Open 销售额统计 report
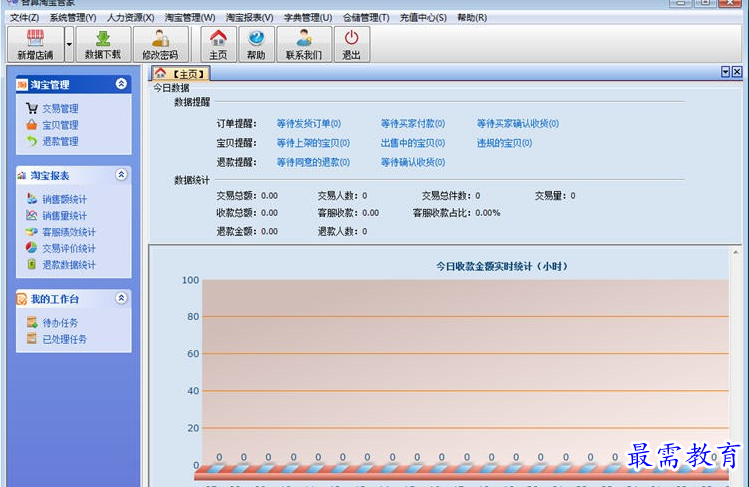 (x=64, y=199)
